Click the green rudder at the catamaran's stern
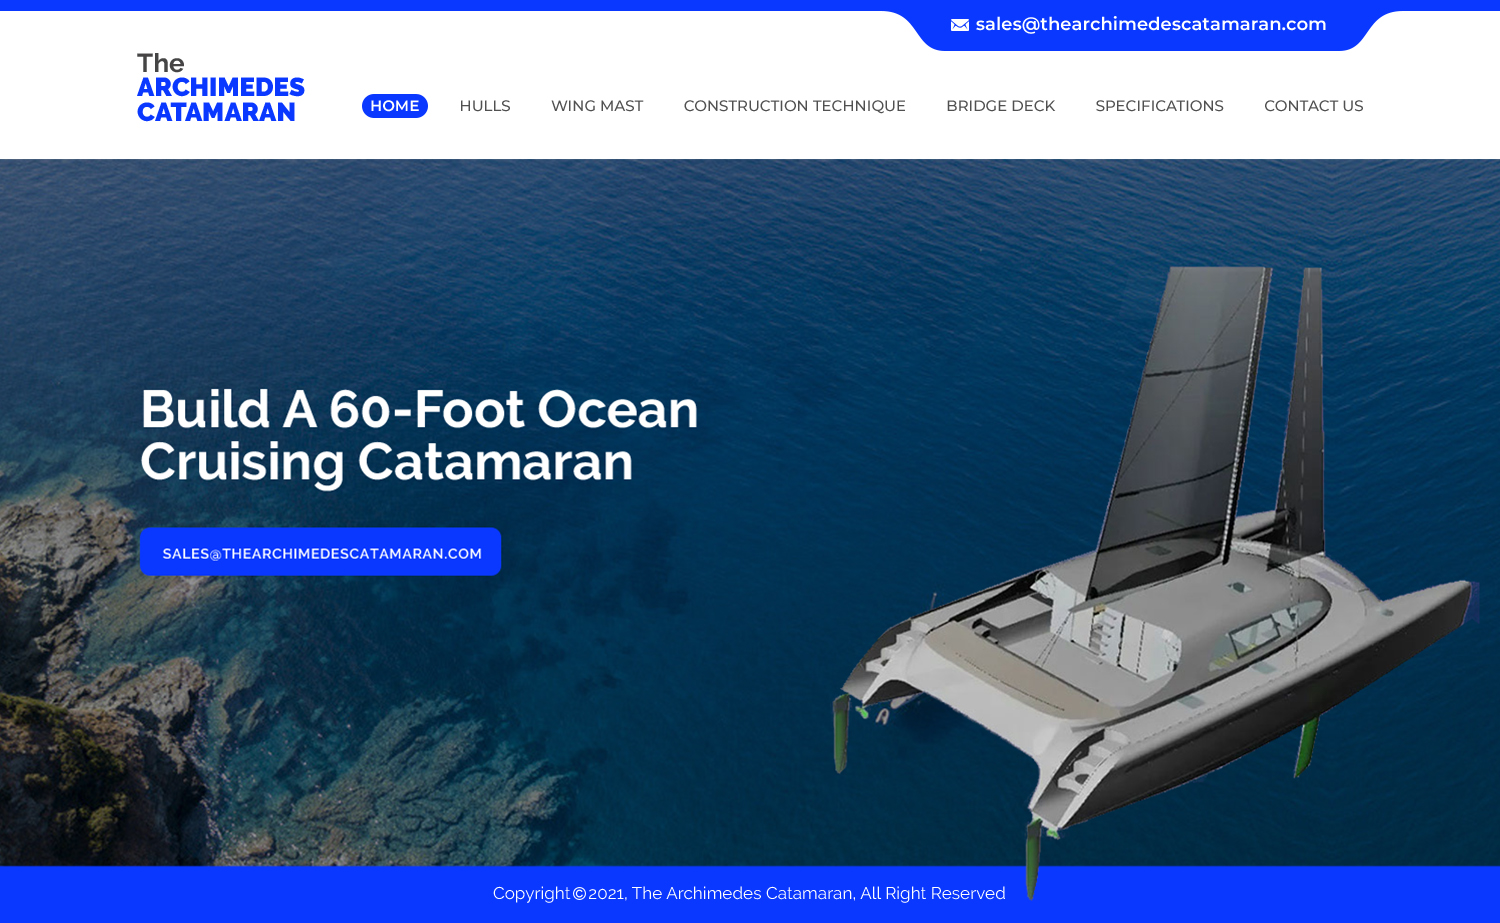1500x923 pixels. [840, 735]
